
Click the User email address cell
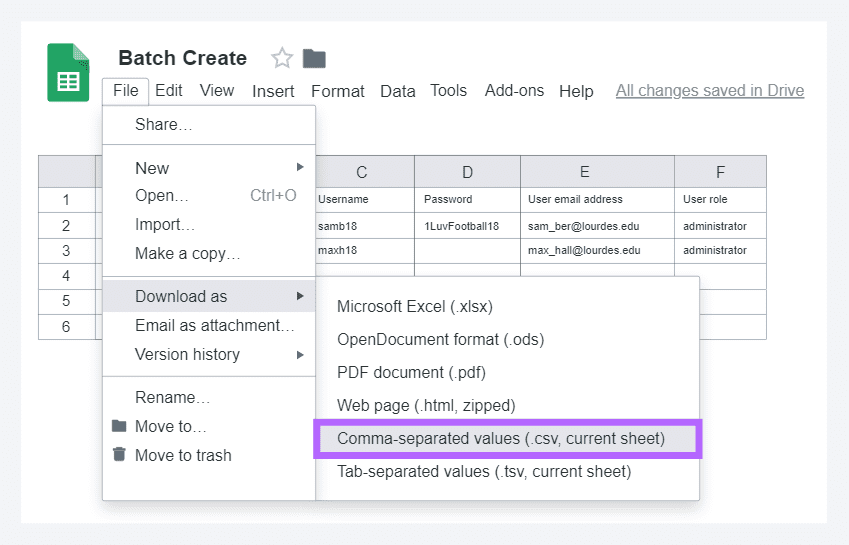click(597, 200)
